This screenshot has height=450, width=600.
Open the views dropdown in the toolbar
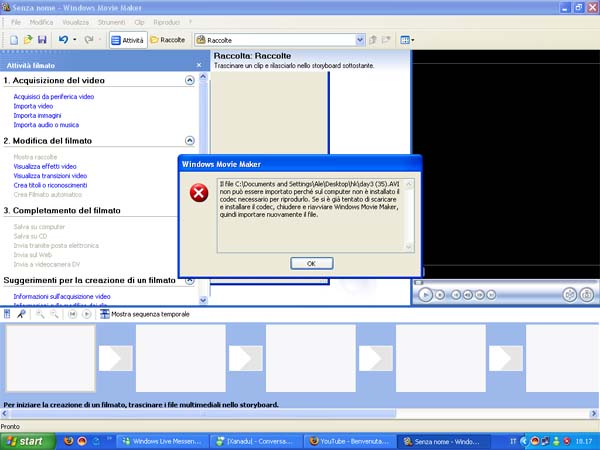pyautogui.click(x=407, y=40)
